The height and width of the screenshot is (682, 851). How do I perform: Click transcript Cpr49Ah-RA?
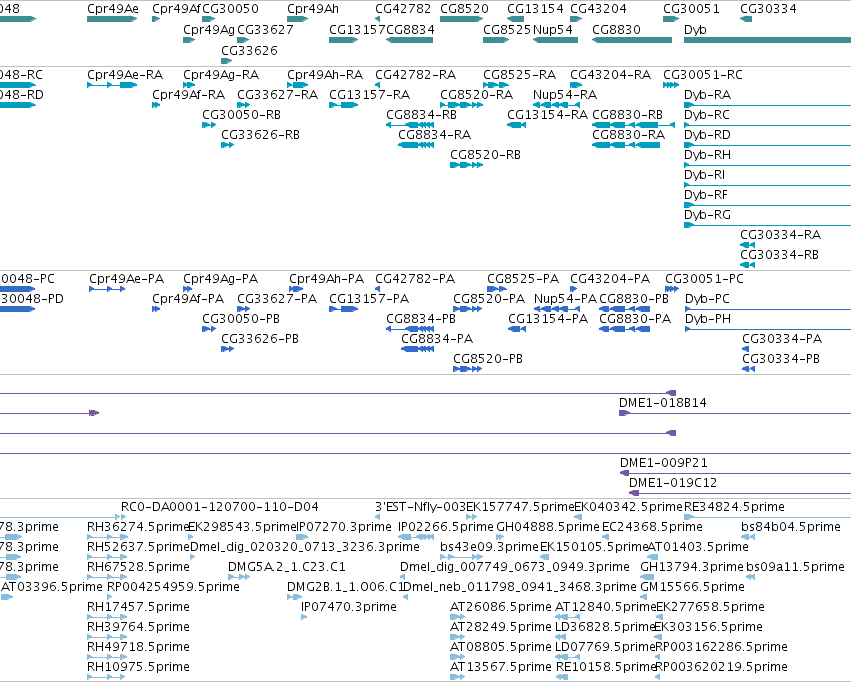tap(297, 85)
